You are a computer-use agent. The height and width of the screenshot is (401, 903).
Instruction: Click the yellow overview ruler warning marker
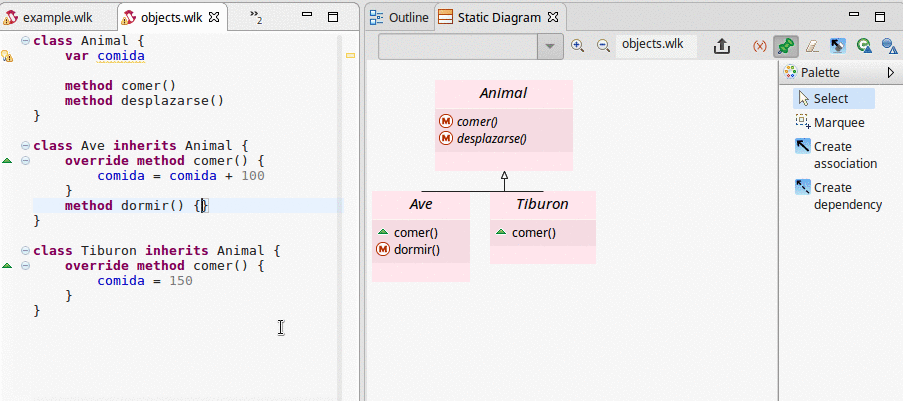(x=350, y=55)
